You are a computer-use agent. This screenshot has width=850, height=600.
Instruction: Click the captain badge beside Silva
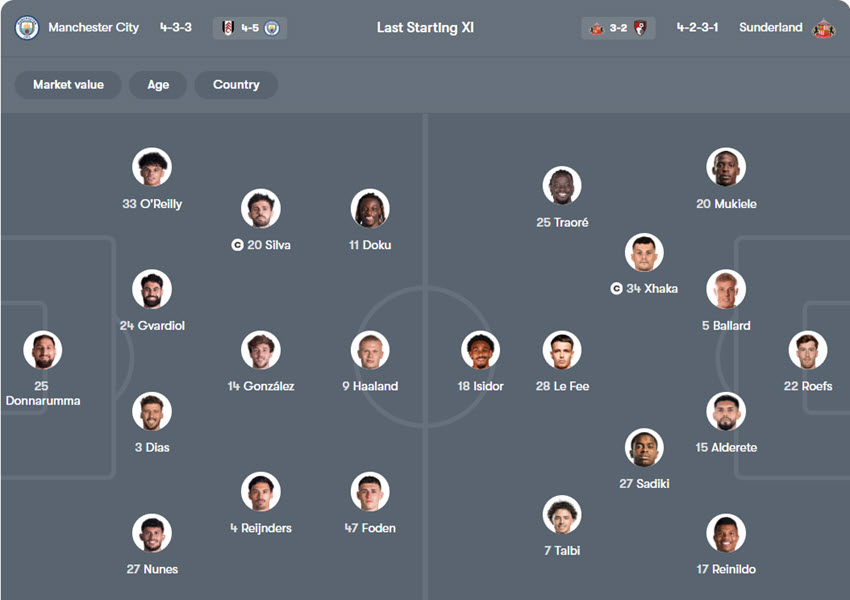[x=238, y=245]
